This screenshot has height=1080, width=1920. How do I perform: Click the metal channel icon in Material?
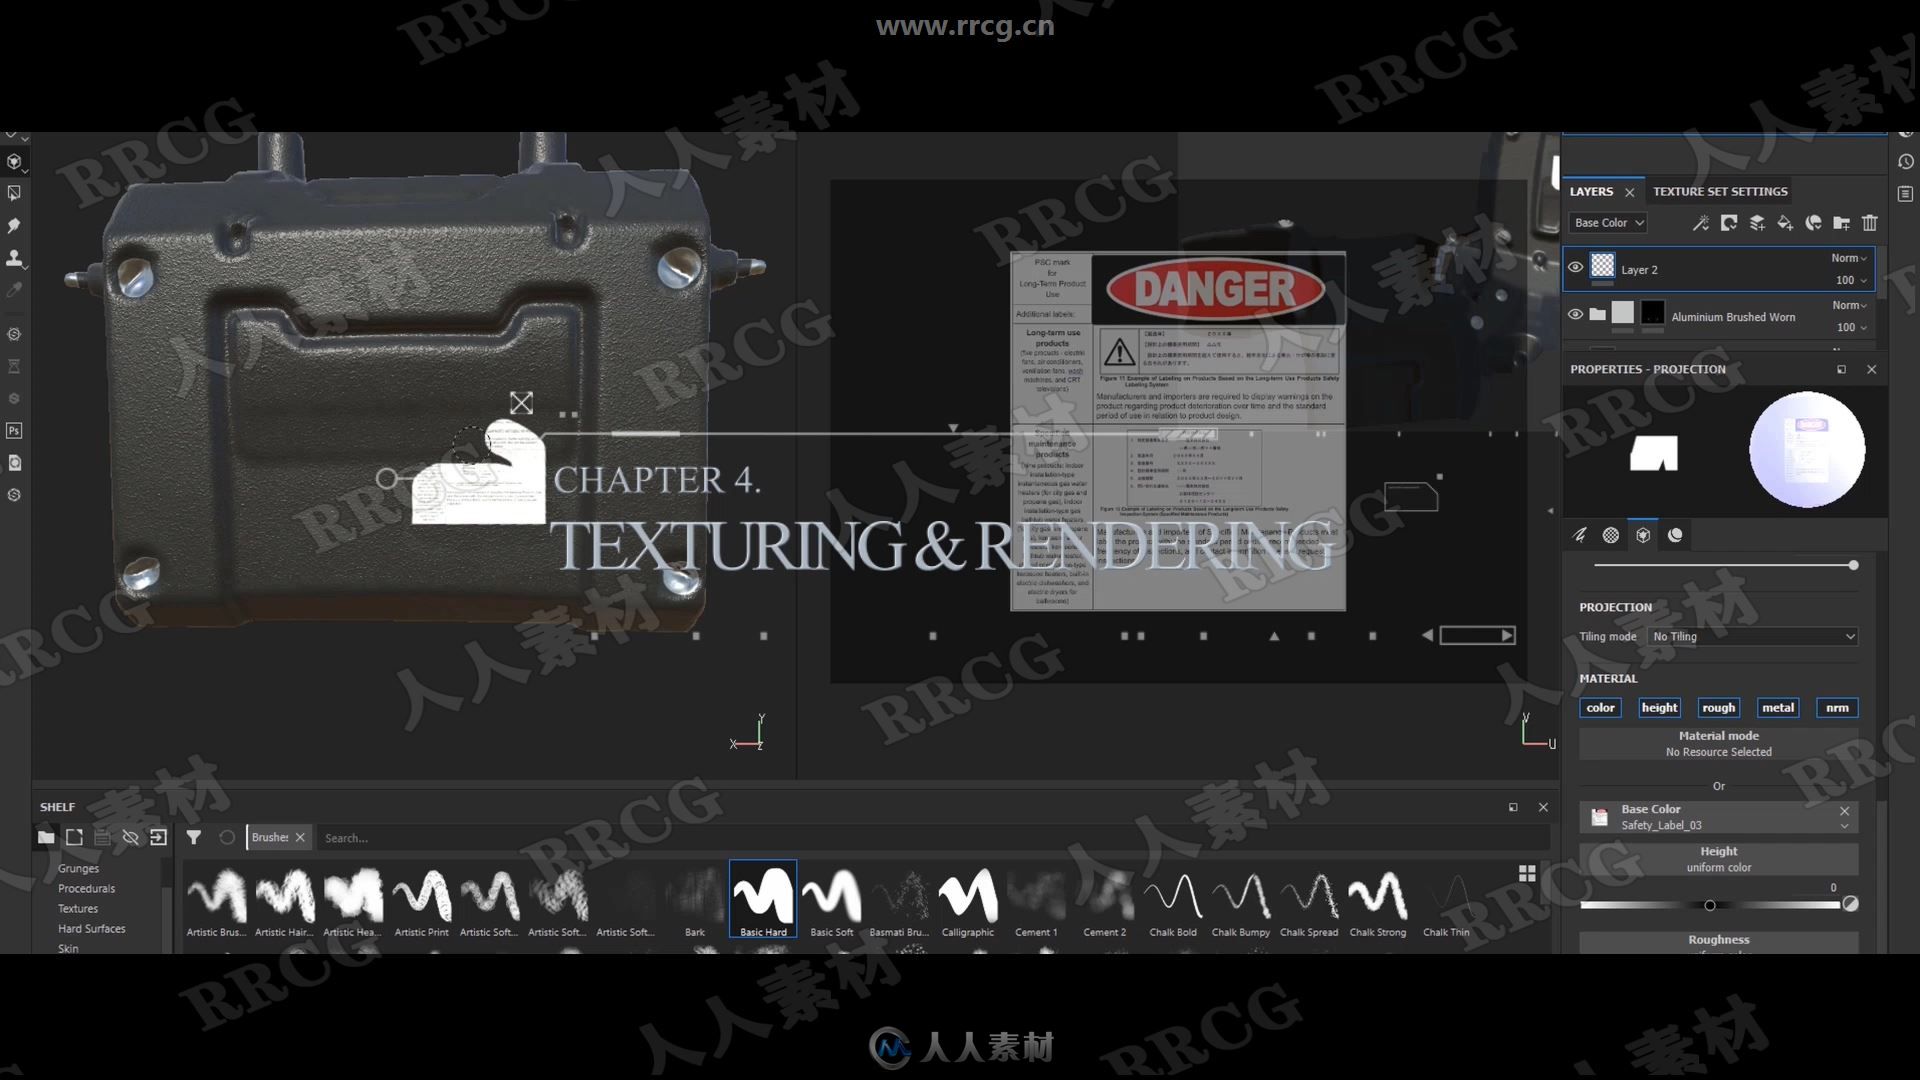pyautogui.click(x=1778, y=707)
